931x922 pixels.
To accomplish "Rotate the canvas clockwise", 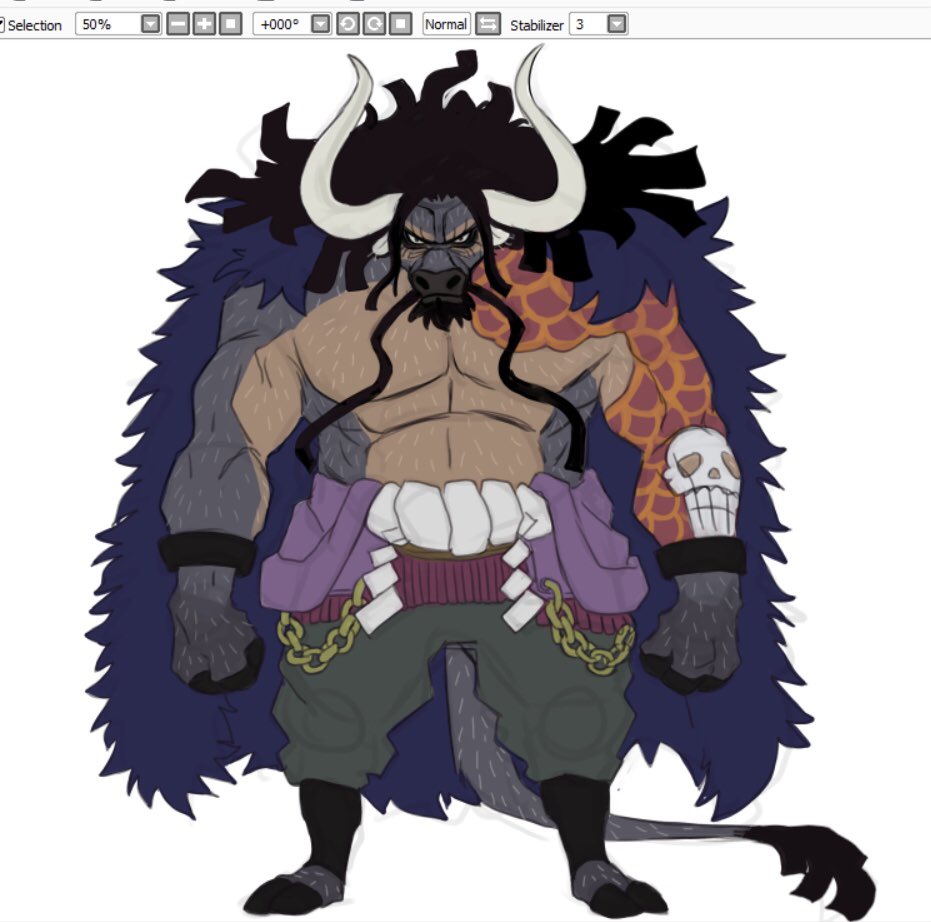I will click(374, 24).
